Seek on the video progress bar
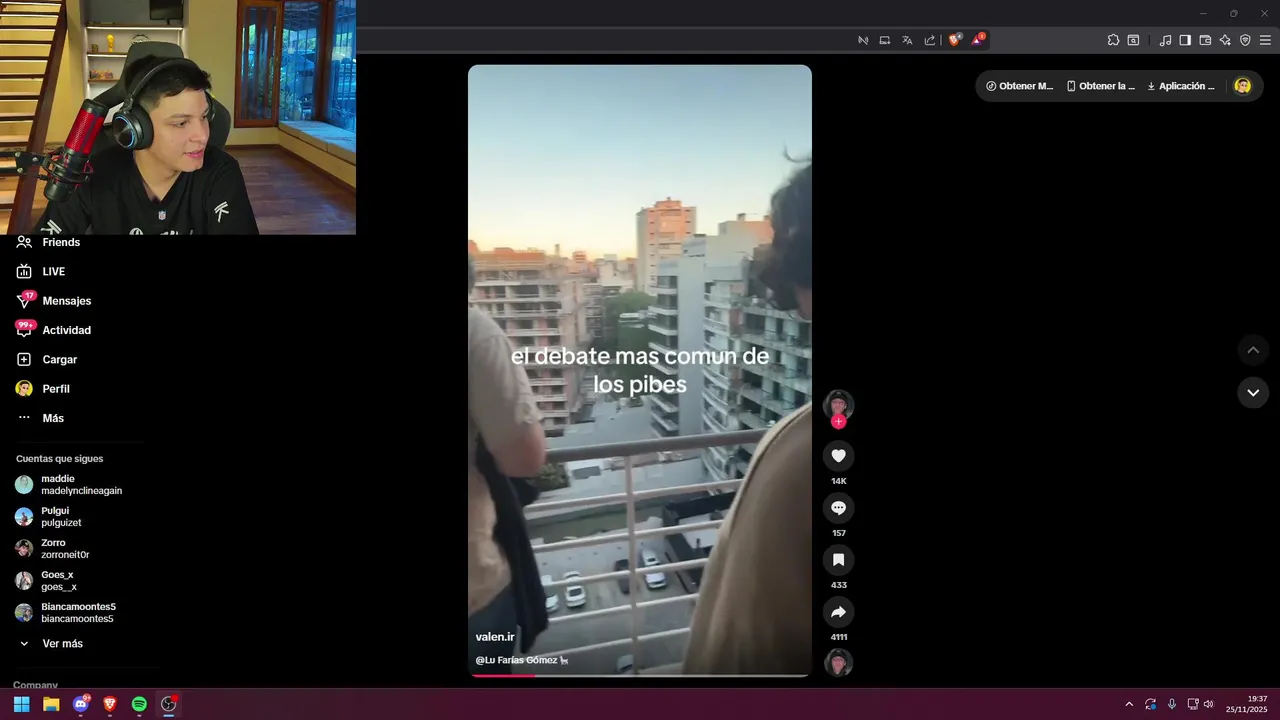1280x720 pixels. point(640,675)
